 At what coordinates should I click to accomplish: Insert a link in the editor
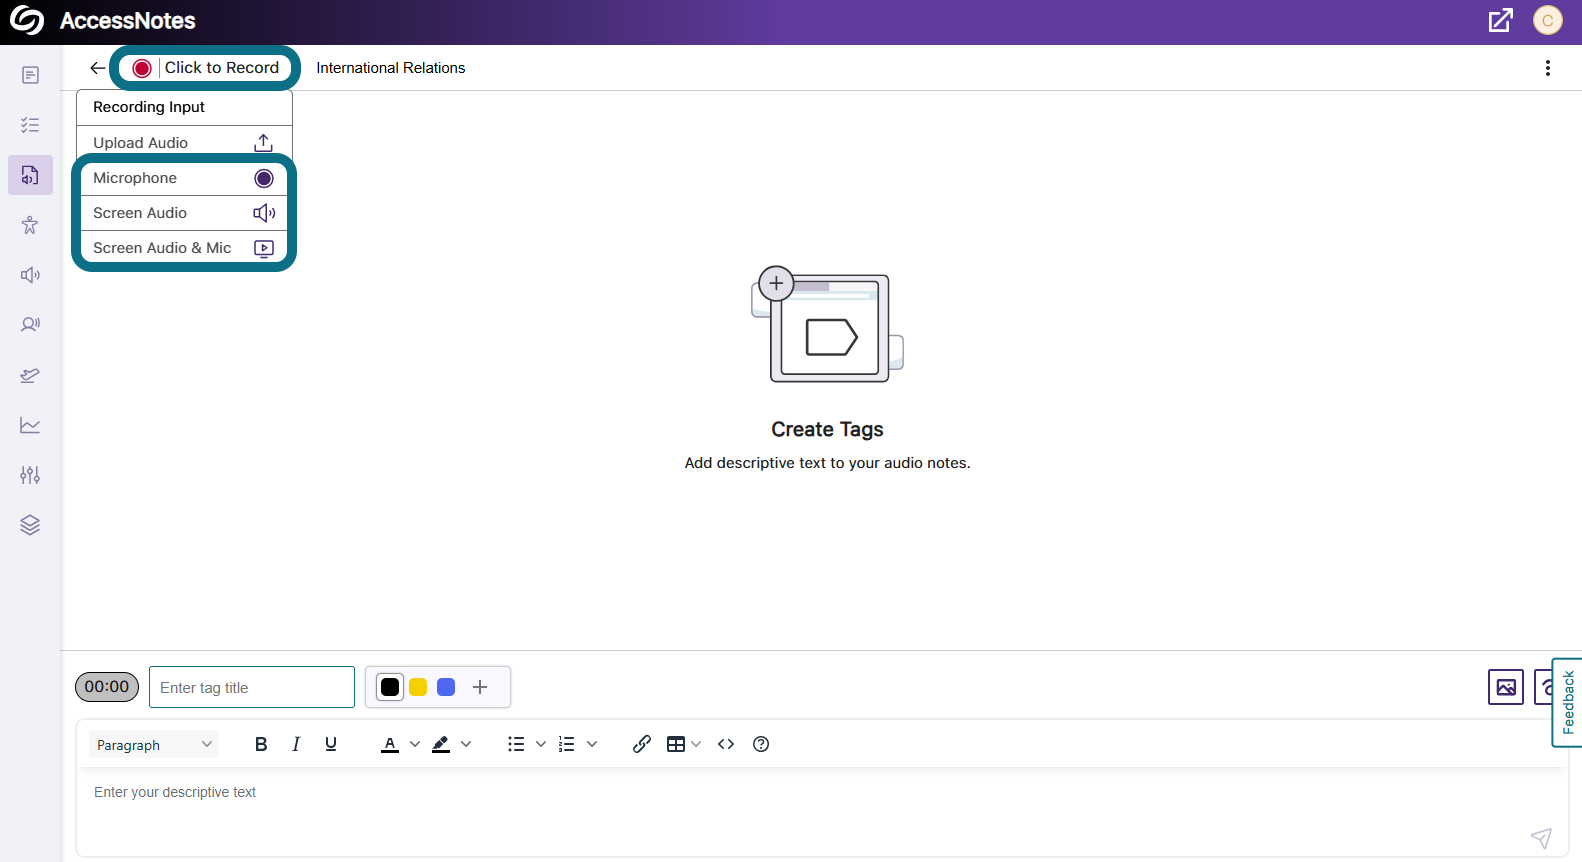[642, 744]
